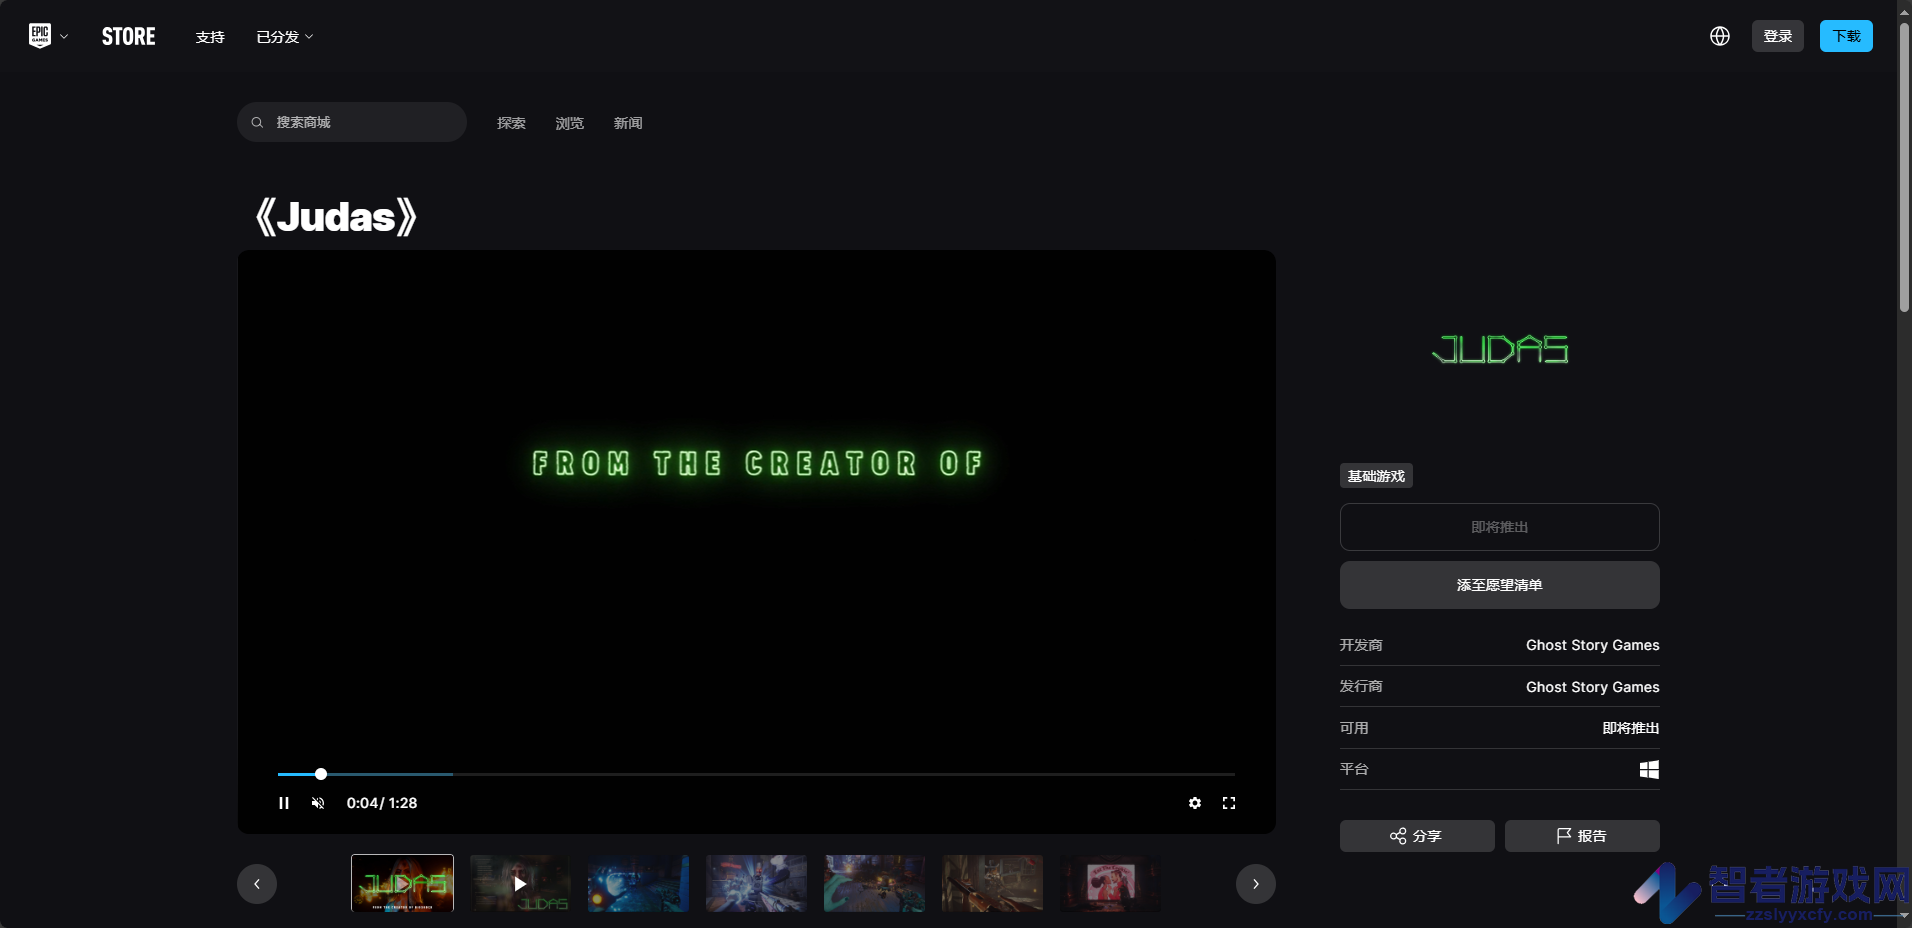
Task: Select the sixth screenshot thumbnail
Action: (992, 883)
